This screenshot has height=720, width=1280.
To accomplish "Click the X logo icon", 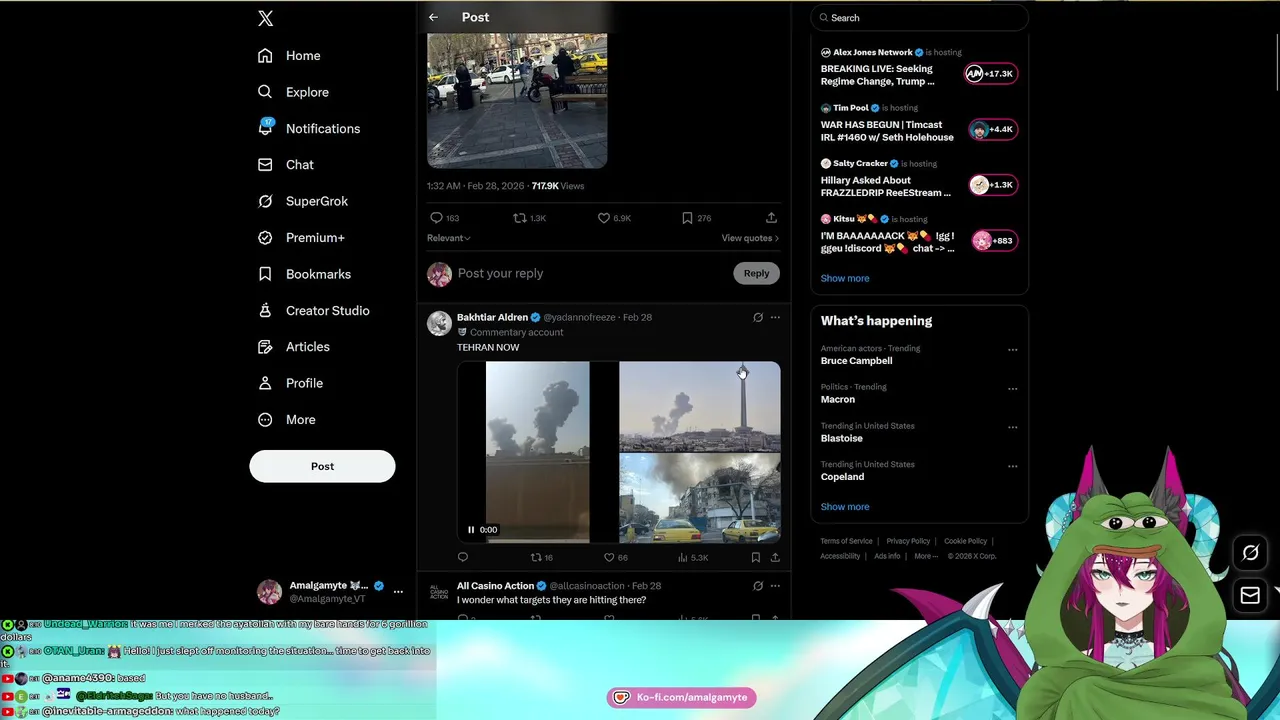I will pos(265,18).
